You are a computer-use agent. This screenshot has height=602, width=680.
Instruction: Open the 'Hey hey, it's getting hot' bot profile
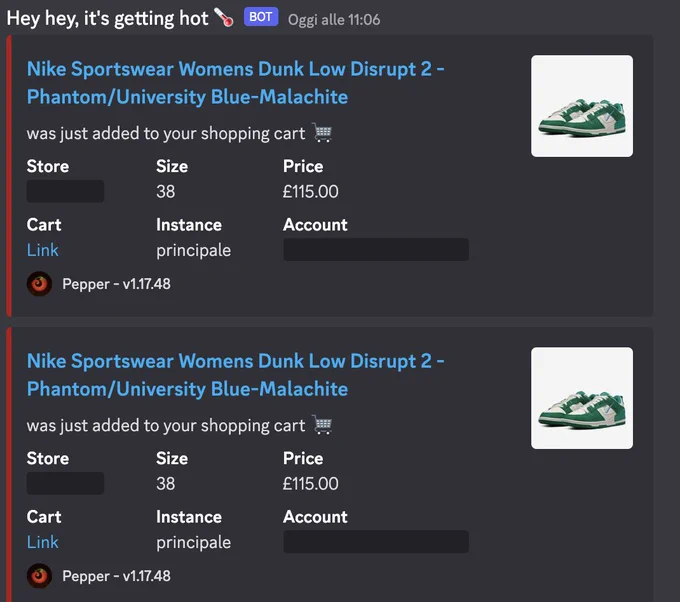click(x=107, y=19)
